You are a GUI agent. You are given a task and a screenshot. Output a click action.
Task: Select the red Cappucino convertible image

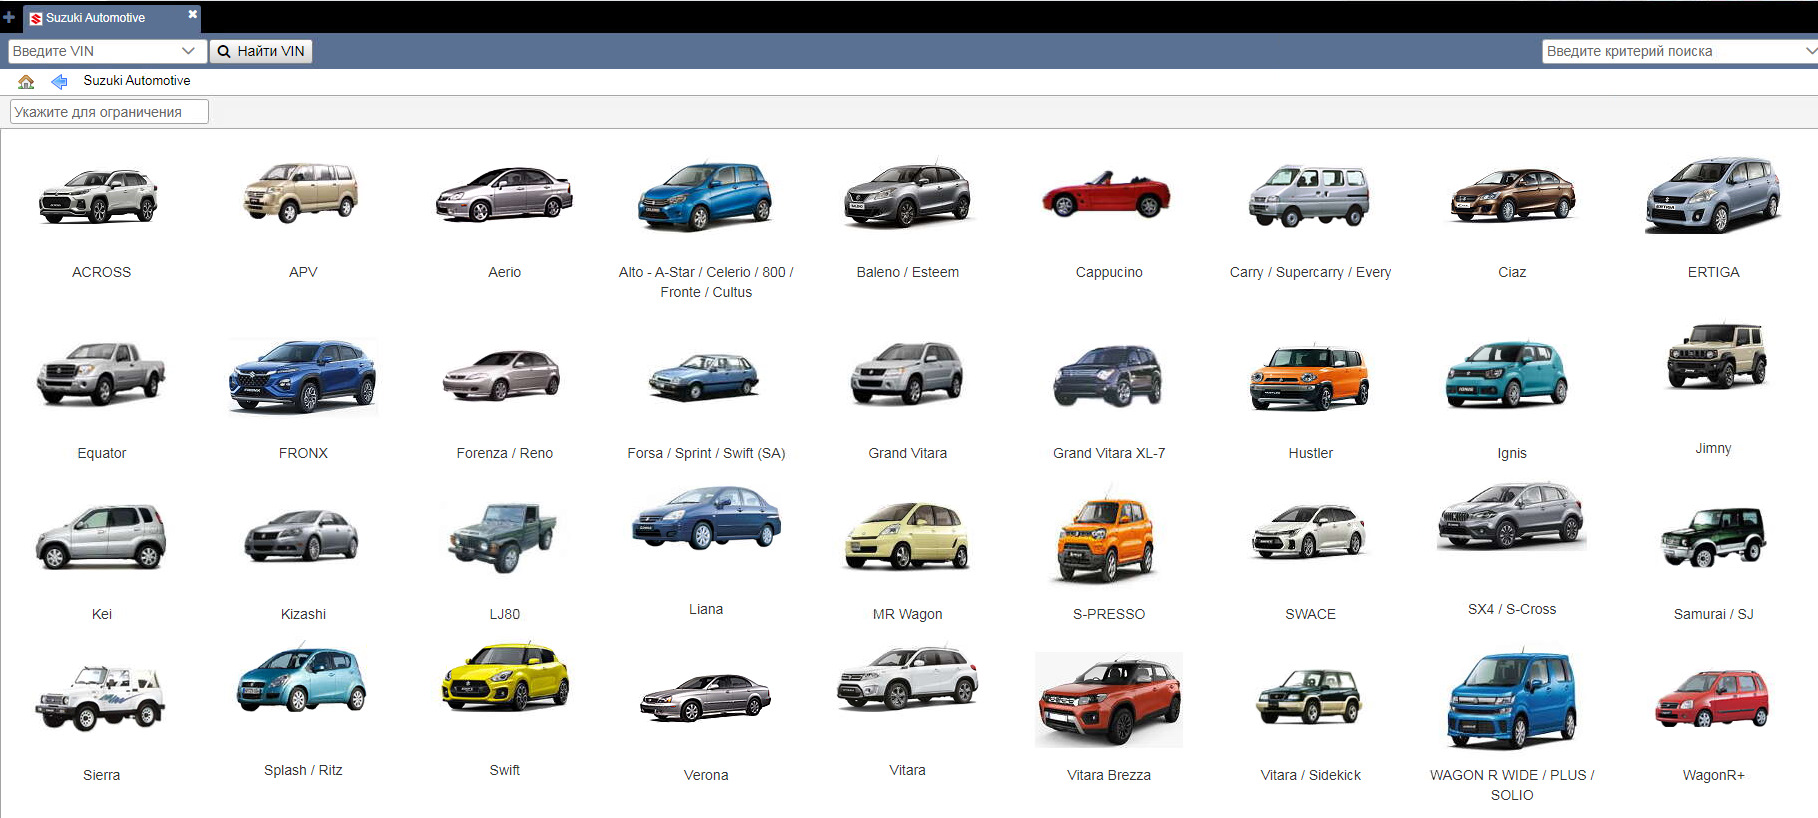[1107, 194]
